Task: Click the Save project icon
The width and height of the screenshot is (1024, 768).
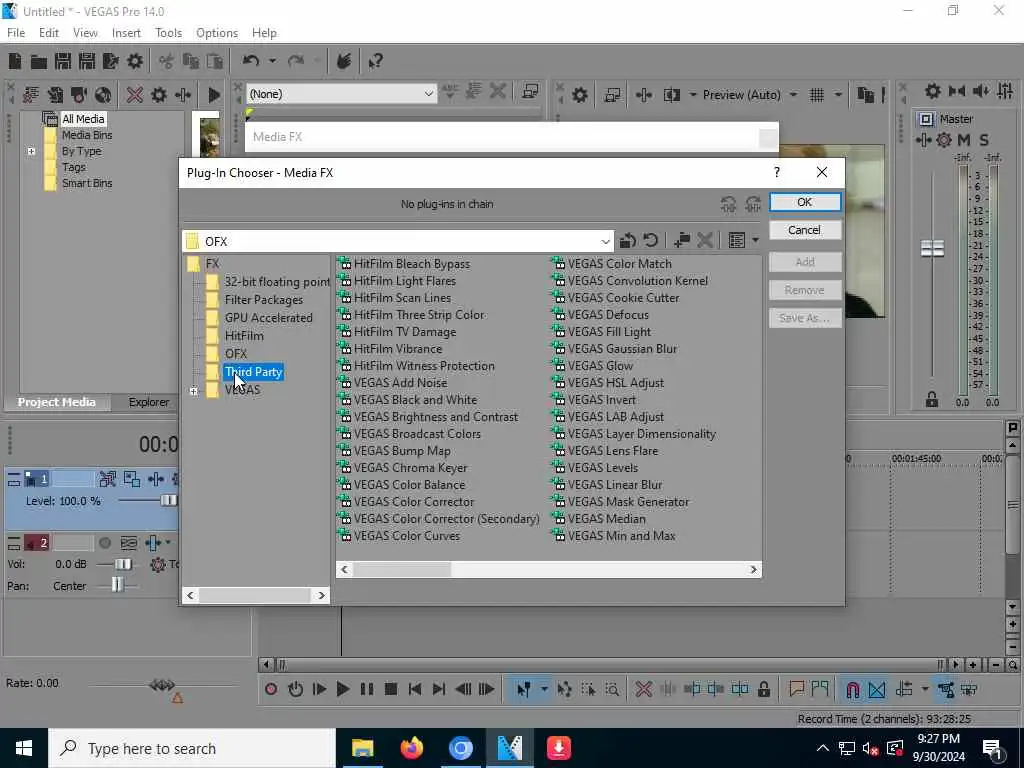Action: coord(63,61)
